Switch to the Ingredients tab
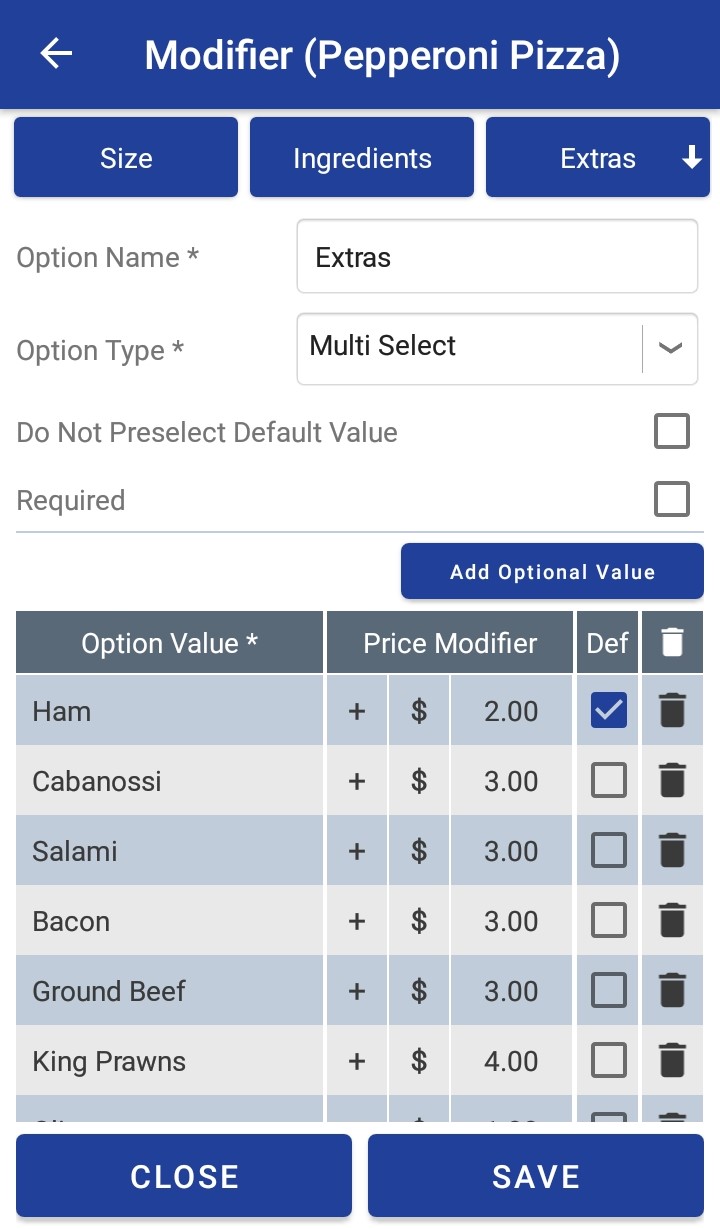The height and width of the screenshot is (1229, 720). point(362,158)
